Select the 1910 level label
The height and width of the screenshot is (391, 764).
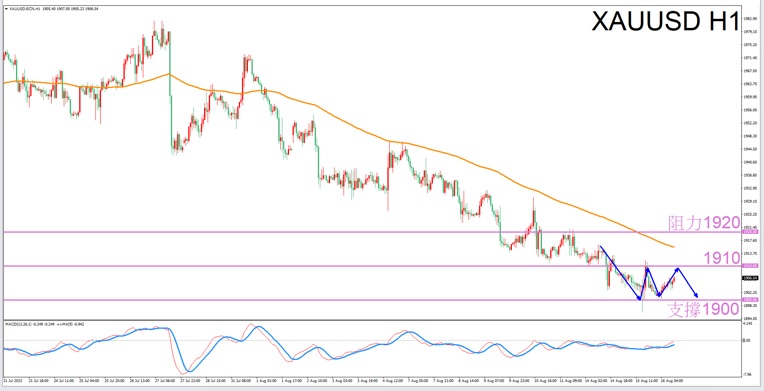click(x=721, y=258)
